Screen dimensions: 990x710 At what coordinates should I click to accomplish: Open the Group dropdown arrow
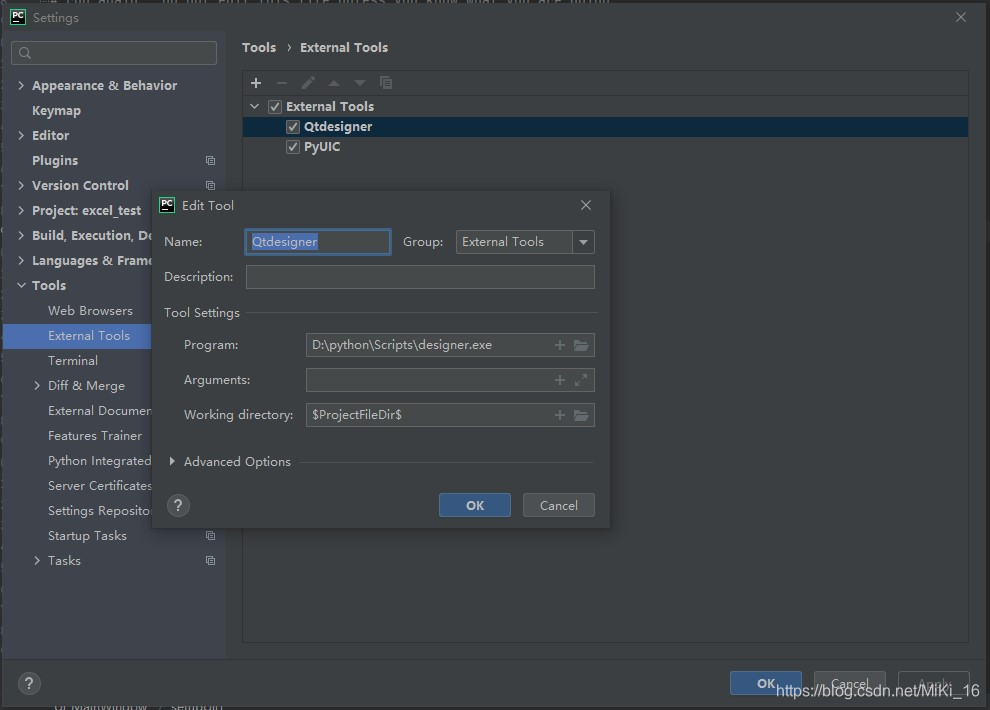click(x=583, y=242)
